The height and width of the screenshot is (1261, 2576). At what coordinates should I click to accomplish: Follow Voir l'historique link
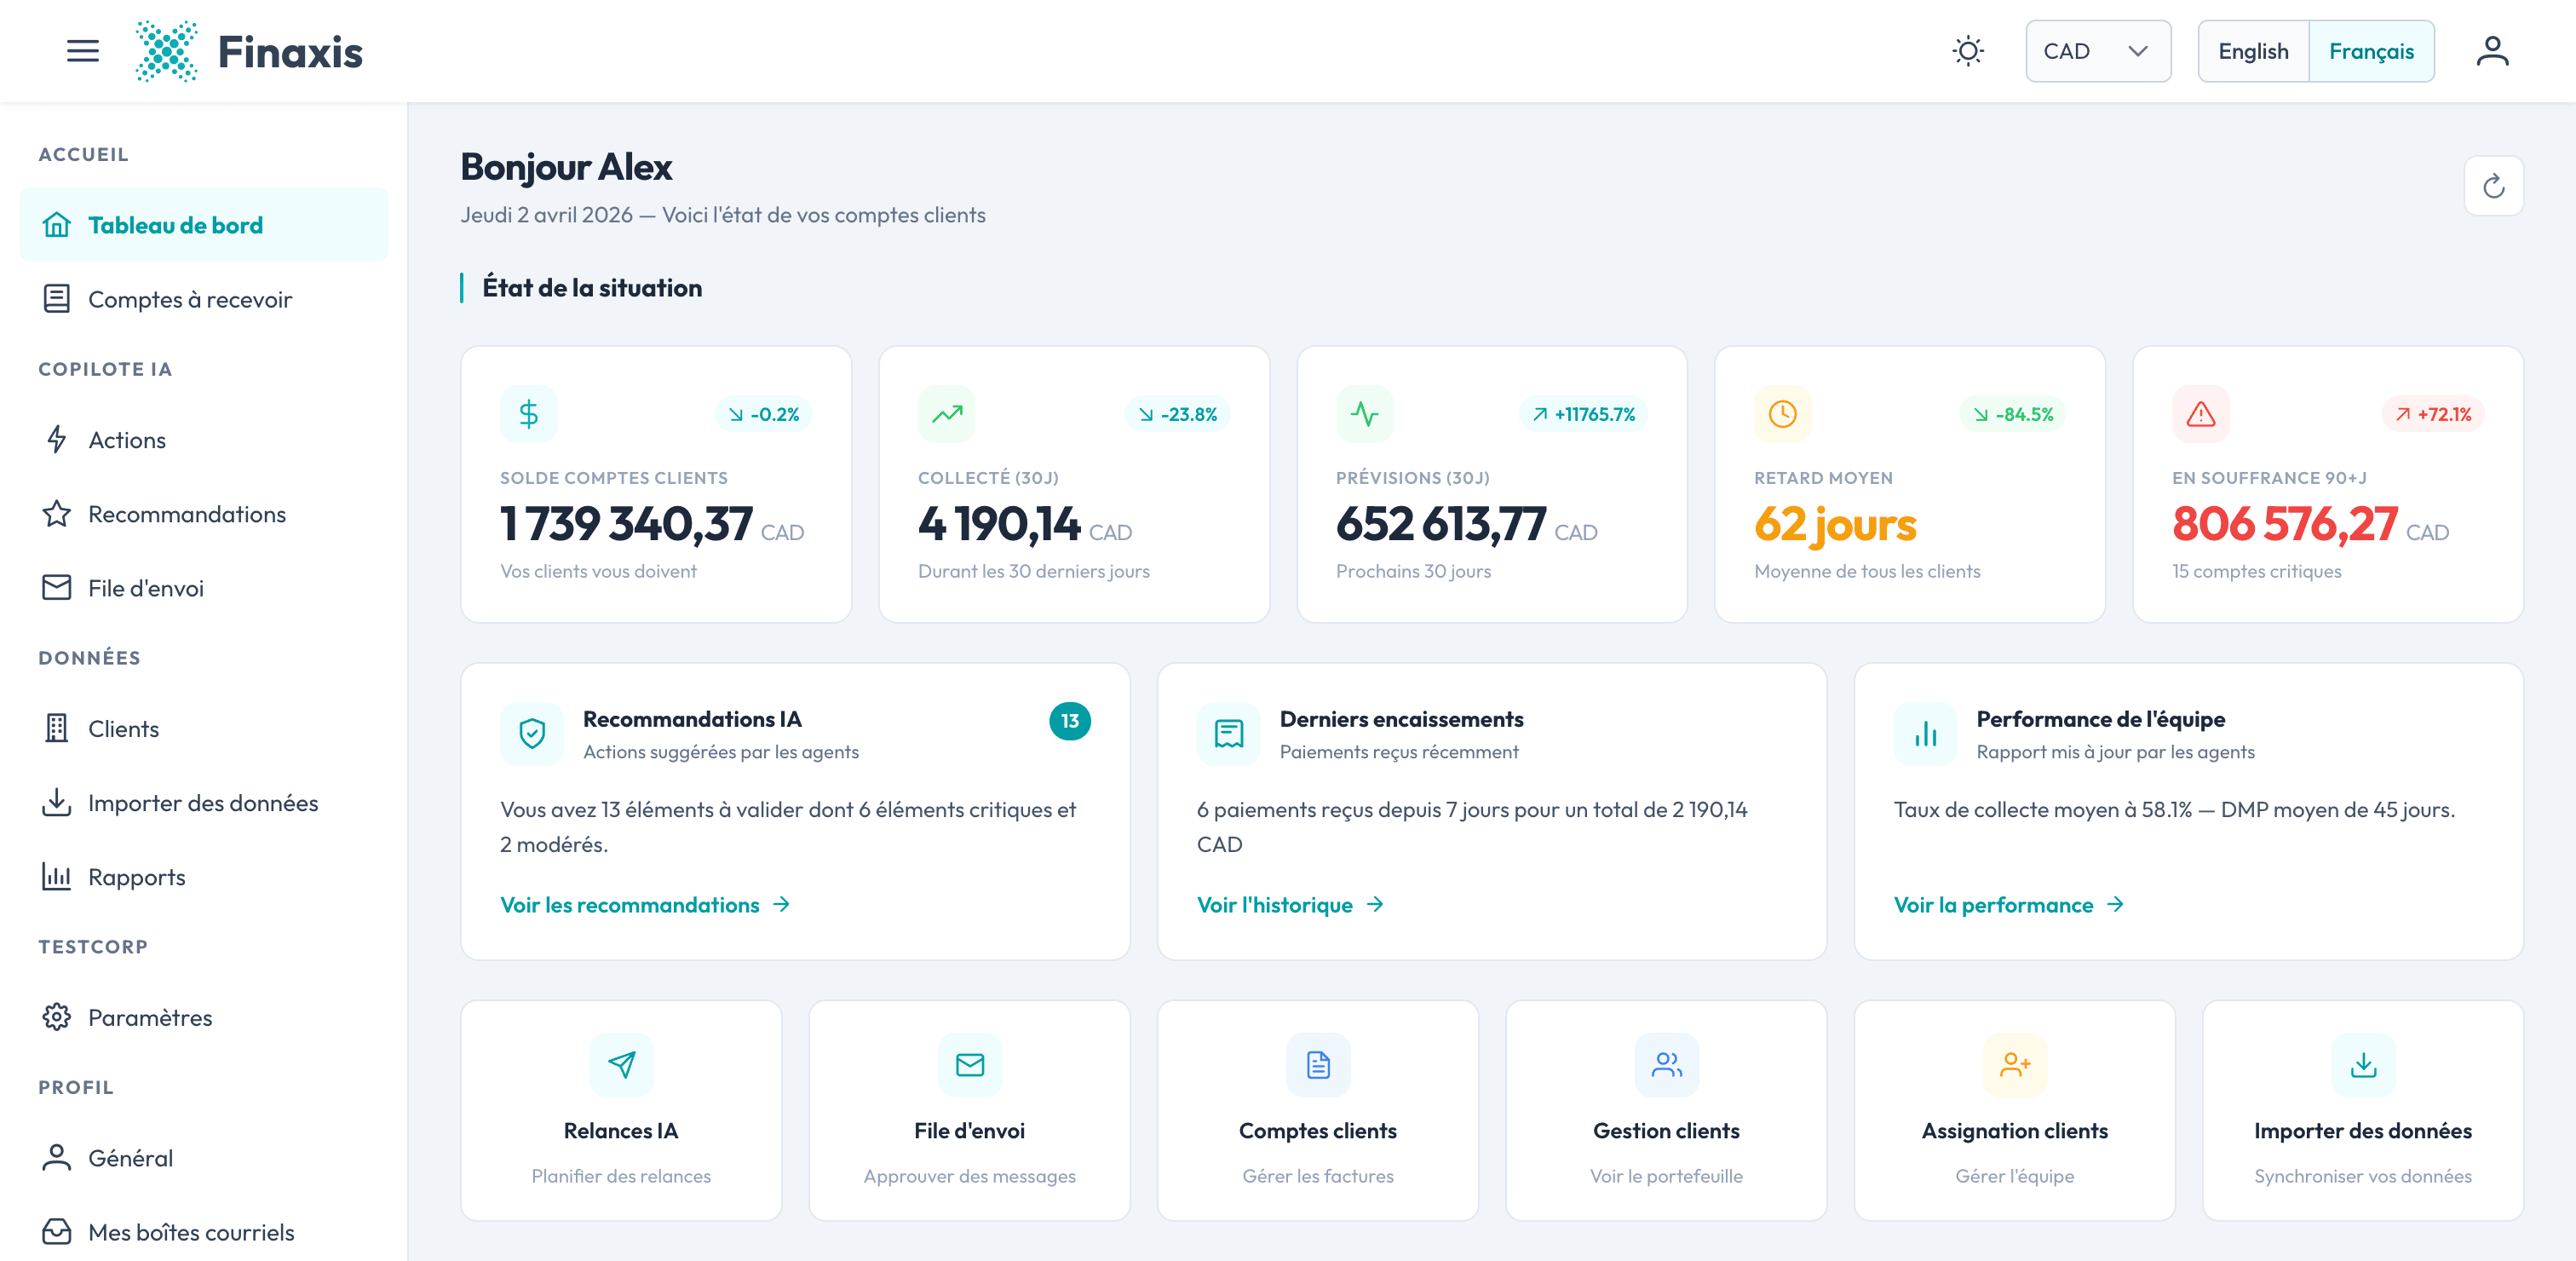click(1290, 905)
